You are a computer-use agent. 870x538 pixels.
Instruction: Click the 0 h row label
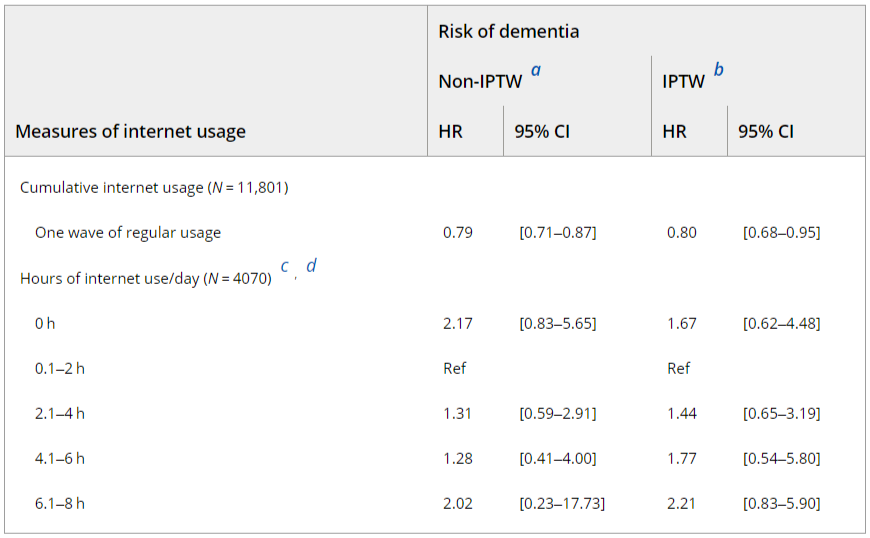[44, 323]
